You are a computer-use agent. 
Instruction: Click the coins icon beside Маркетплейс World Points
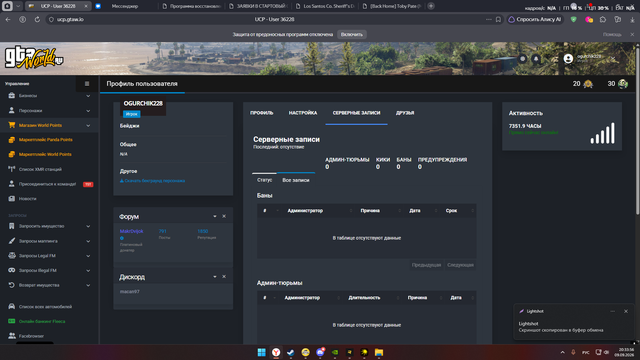[x=11, y=154]
